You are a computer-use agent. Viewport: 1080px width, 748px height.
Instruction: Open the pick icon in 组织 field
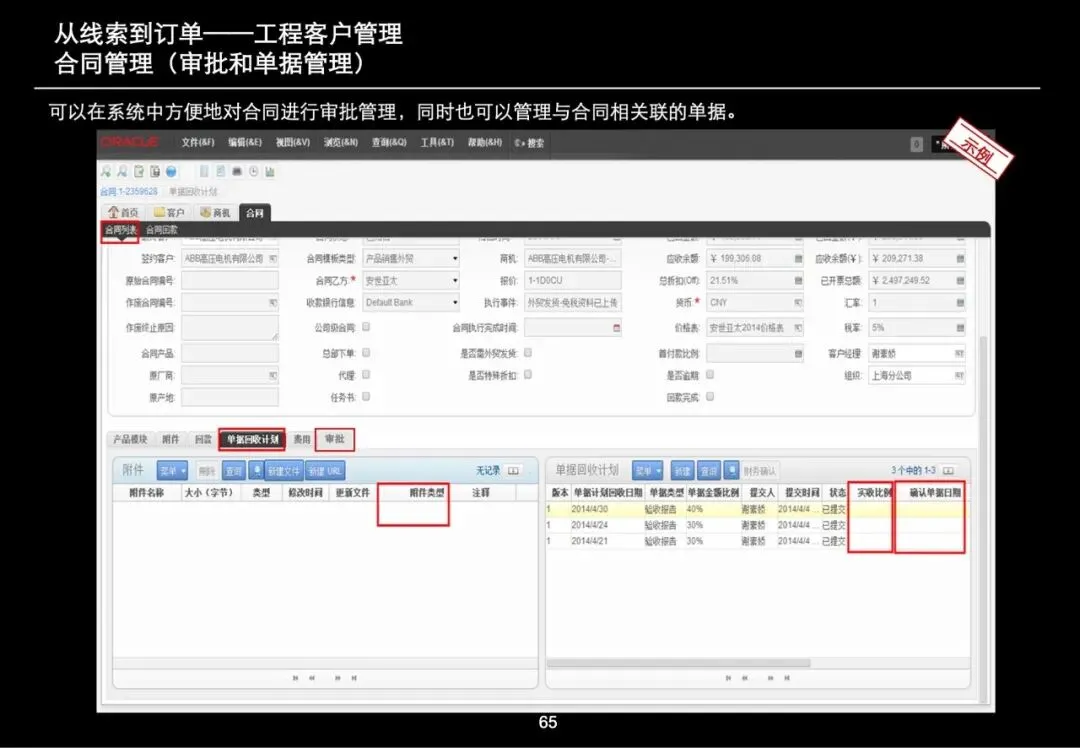tap(959, 375)
